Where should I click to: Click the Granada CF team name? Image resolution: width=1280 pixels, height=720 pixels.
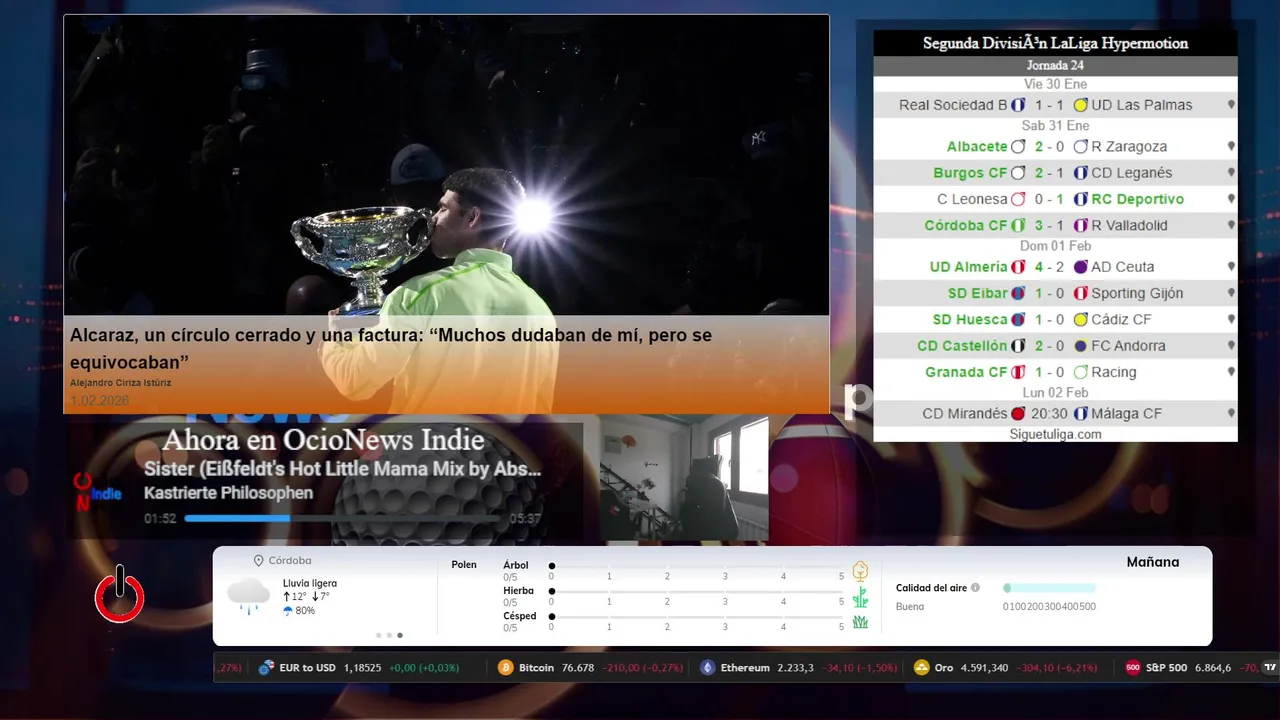[966, 372]
